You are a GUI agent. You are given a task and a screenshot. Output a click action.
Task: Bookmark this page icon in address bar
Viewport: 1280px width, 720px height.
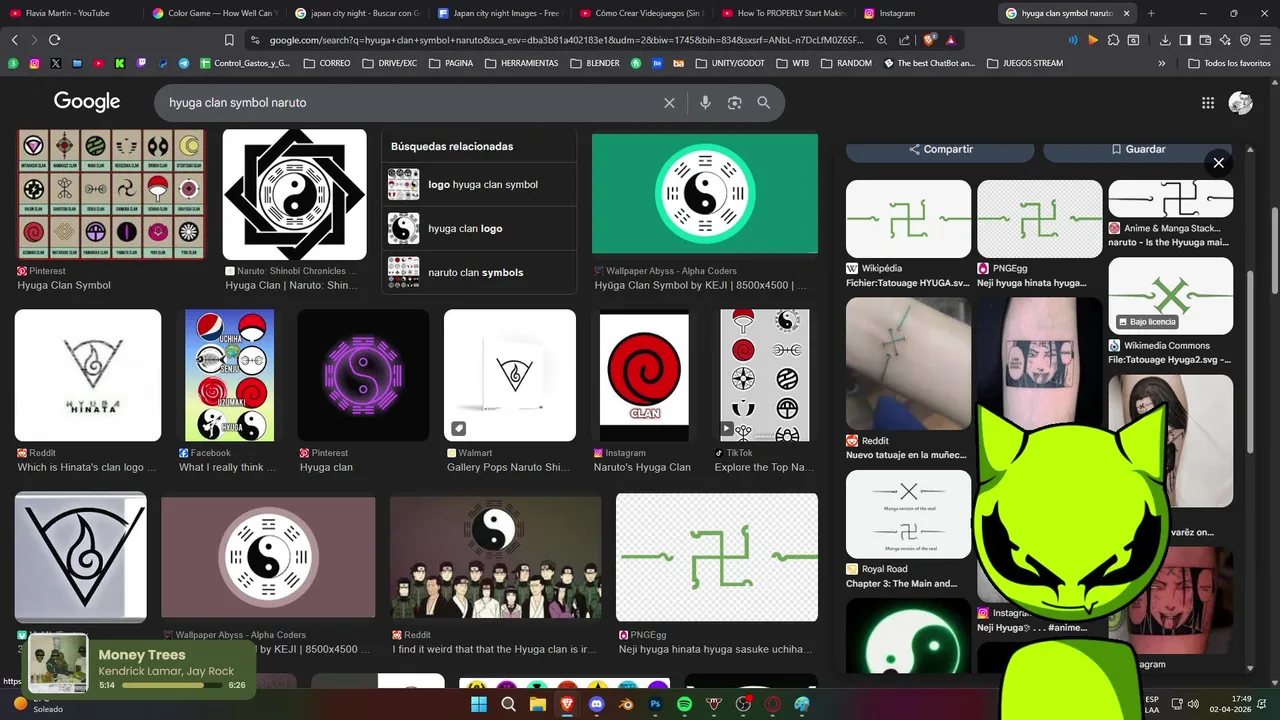pos(229,40)
